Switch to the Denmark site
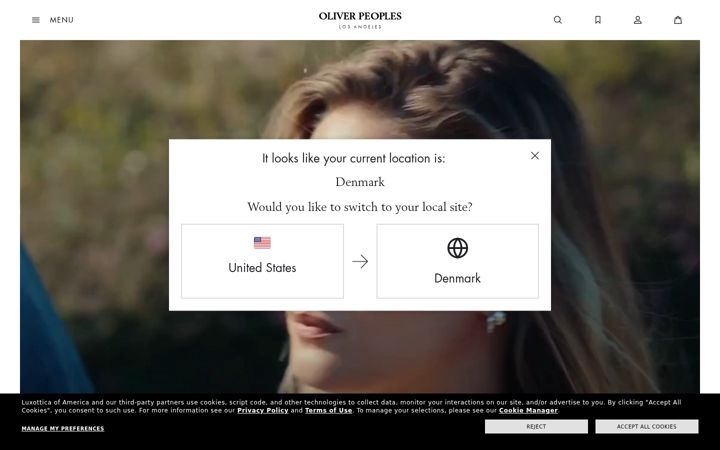This screenshot has width=720, height=450. click(x=457, y=261)
